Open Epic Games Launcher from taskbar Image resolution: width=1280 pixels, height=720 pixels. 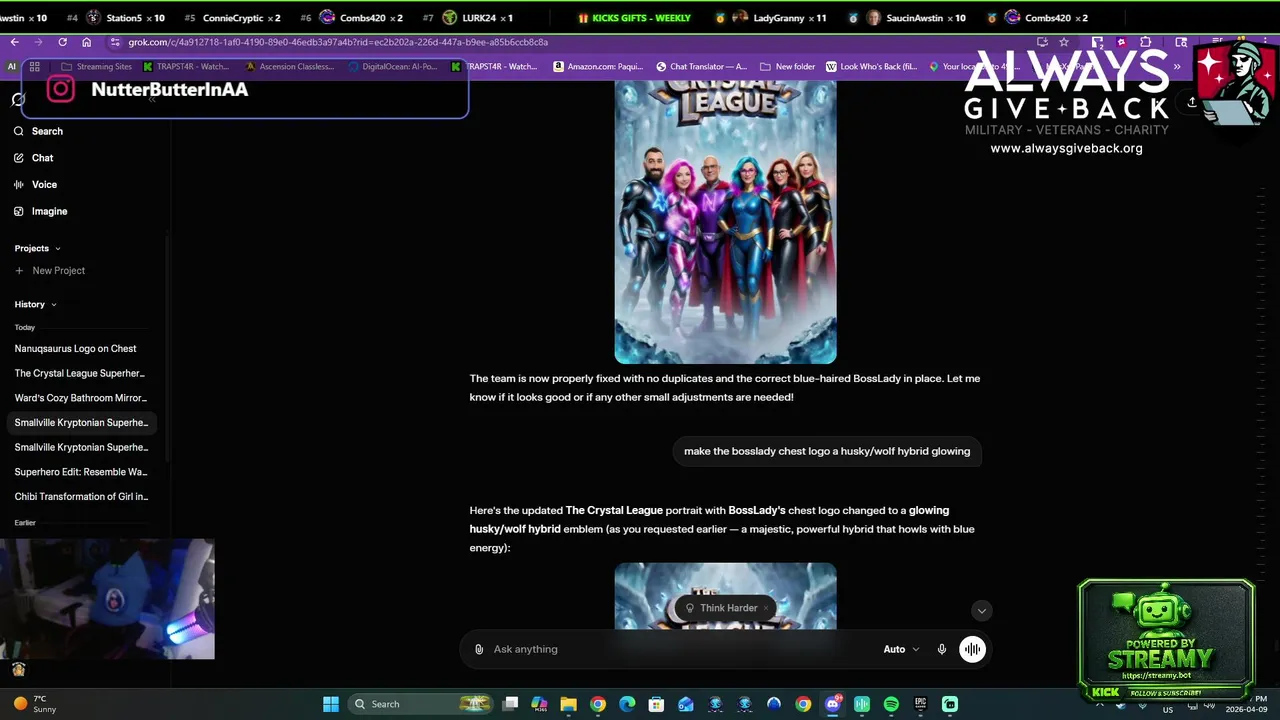pos(920,704)
